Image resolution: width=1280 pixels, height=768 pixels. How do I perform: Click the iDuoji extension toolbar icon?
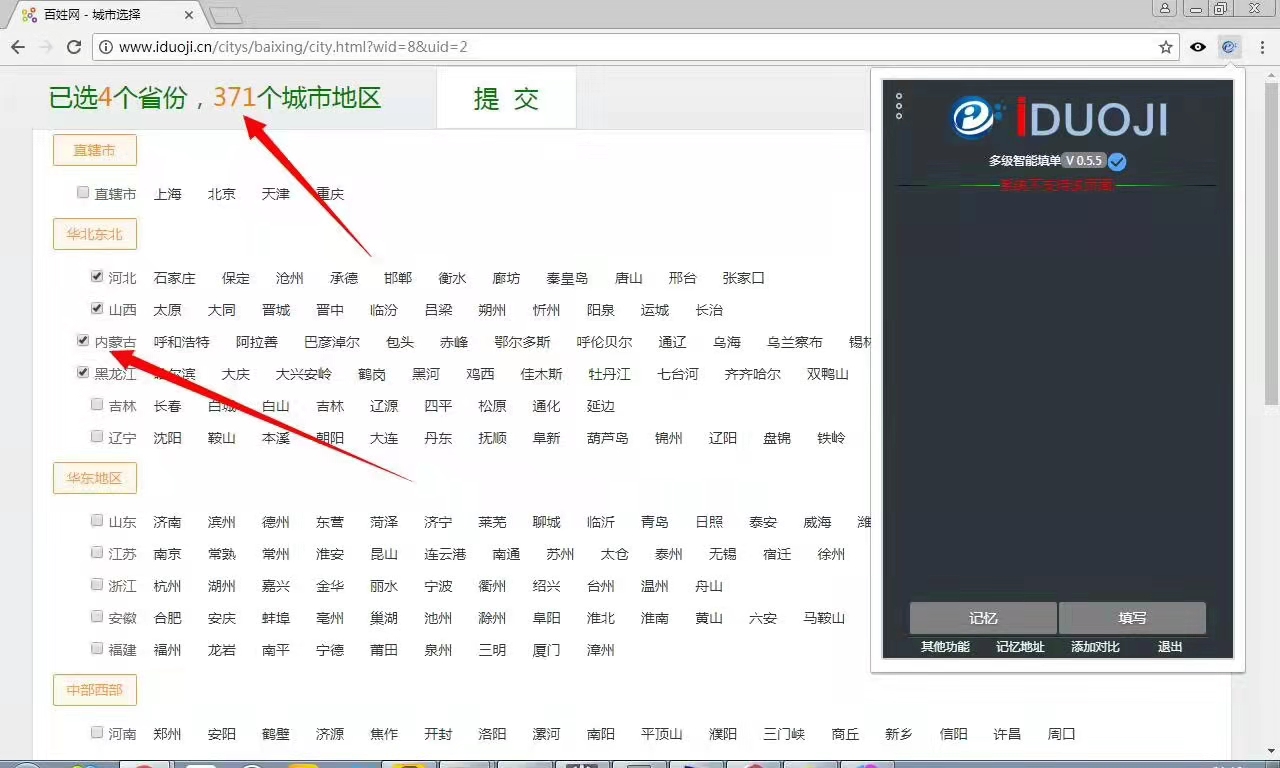1230,47
